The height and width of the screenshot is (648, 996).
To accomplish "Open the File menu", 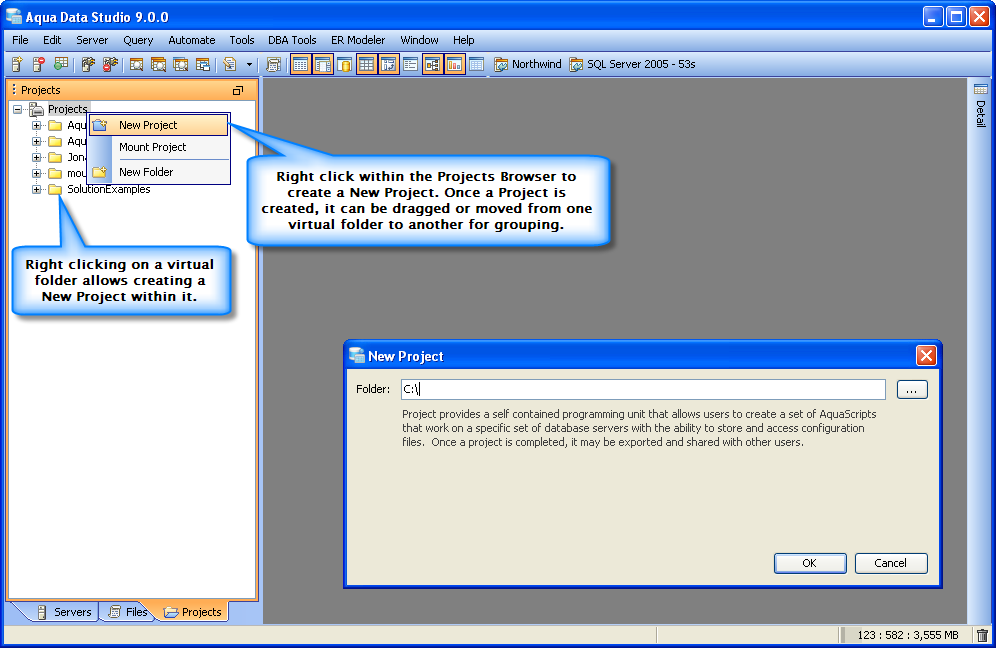I will pos(20,40).
